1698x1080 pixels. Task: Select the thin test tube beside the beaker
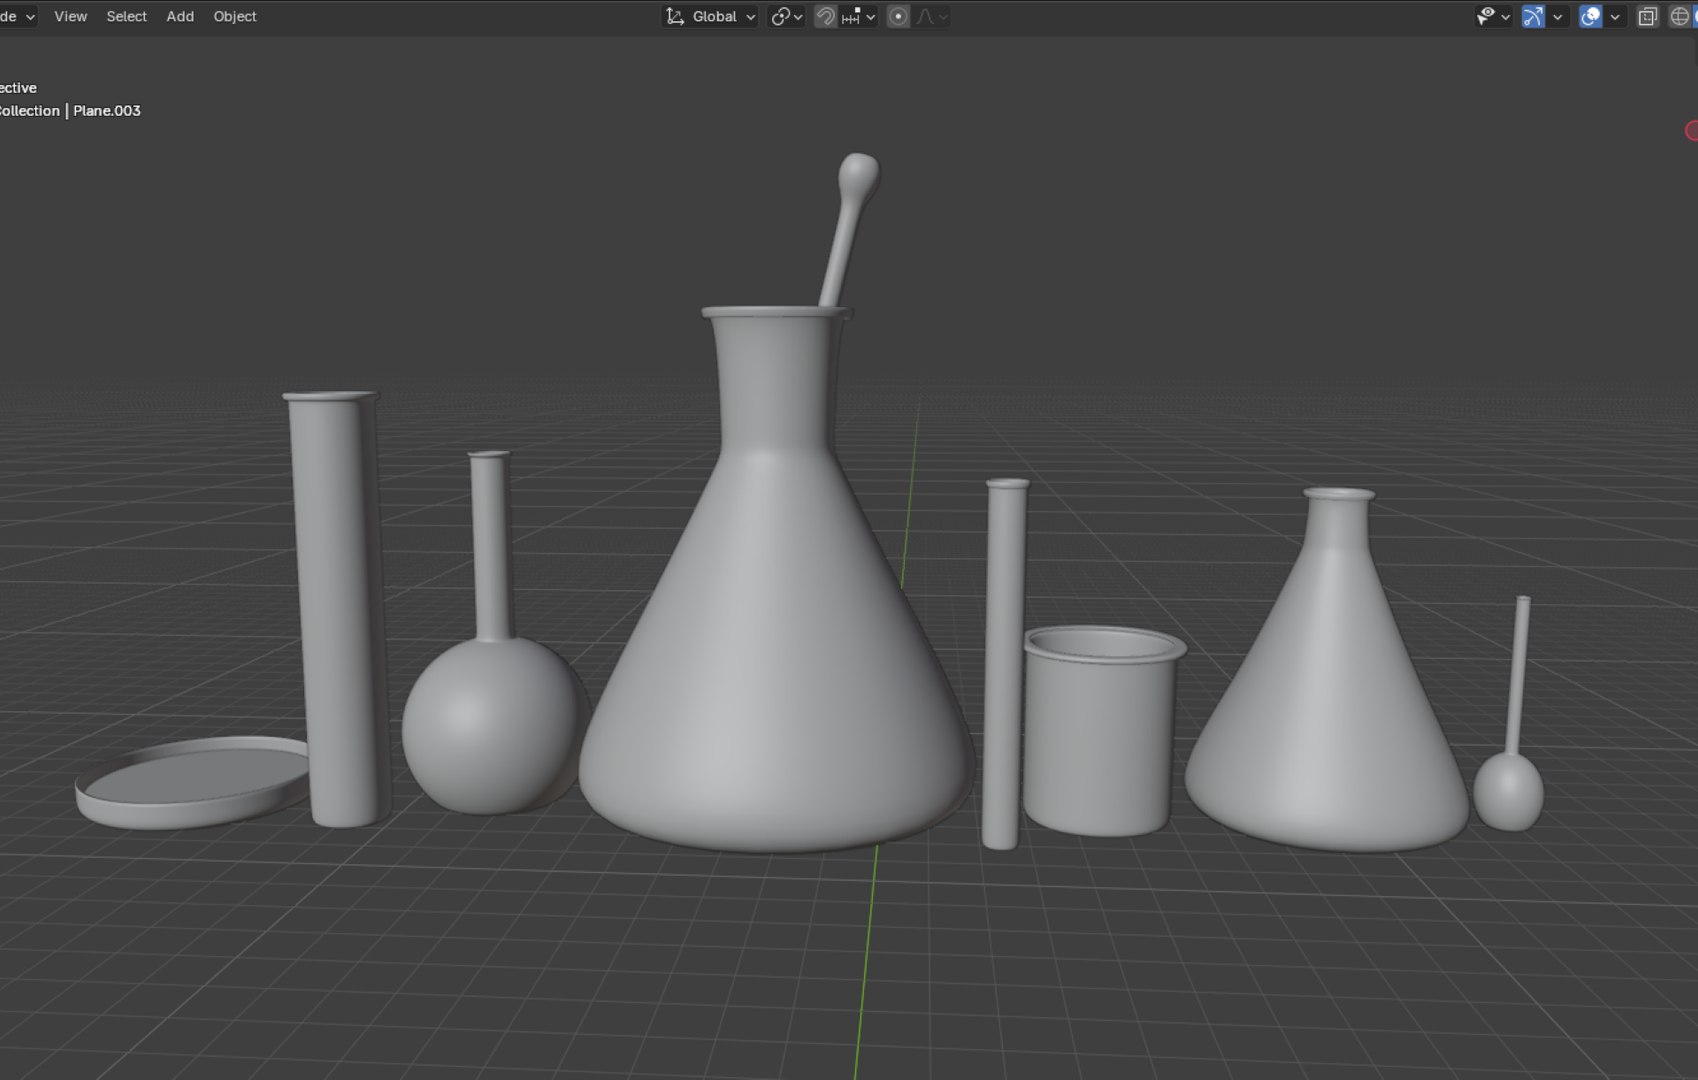[1004, 665]
